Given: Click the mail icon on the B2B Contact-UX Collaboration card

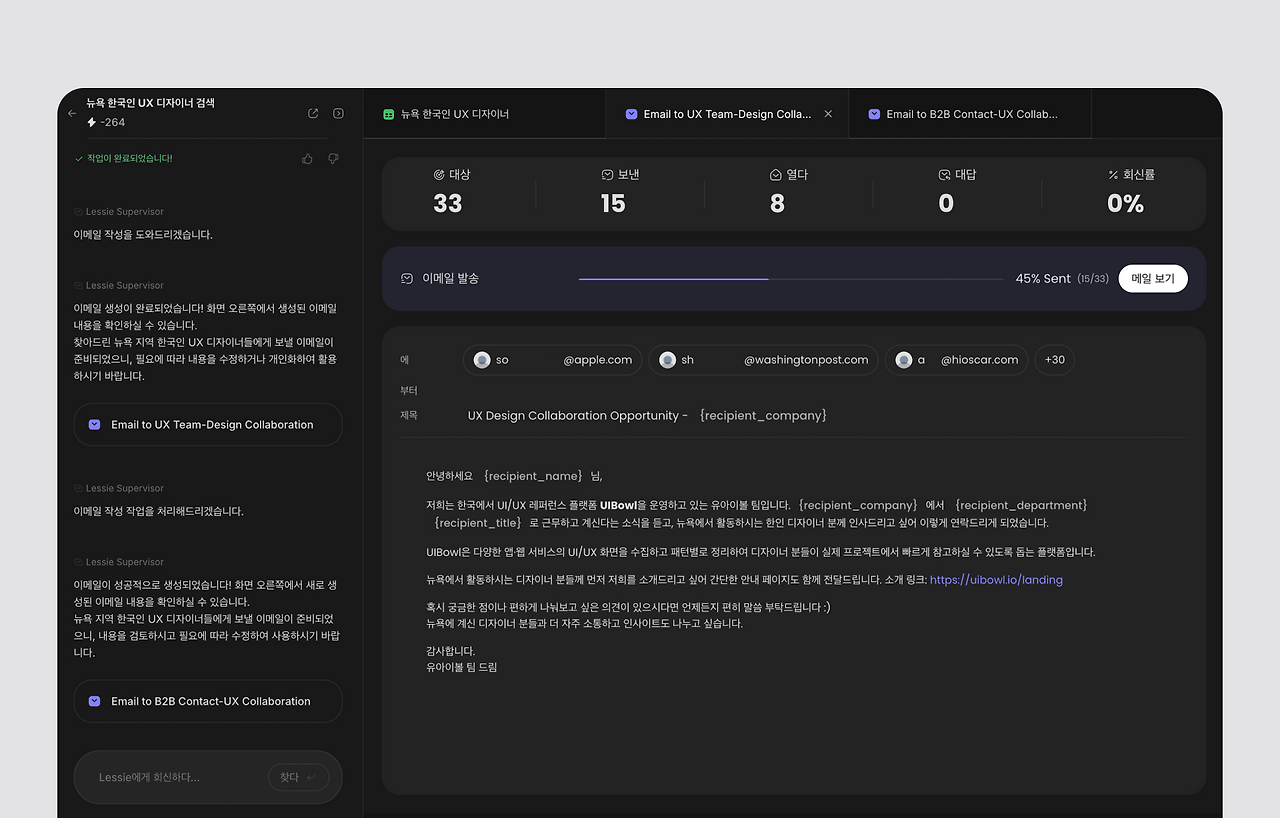Looking at the screenshot, I should (95, 701).
